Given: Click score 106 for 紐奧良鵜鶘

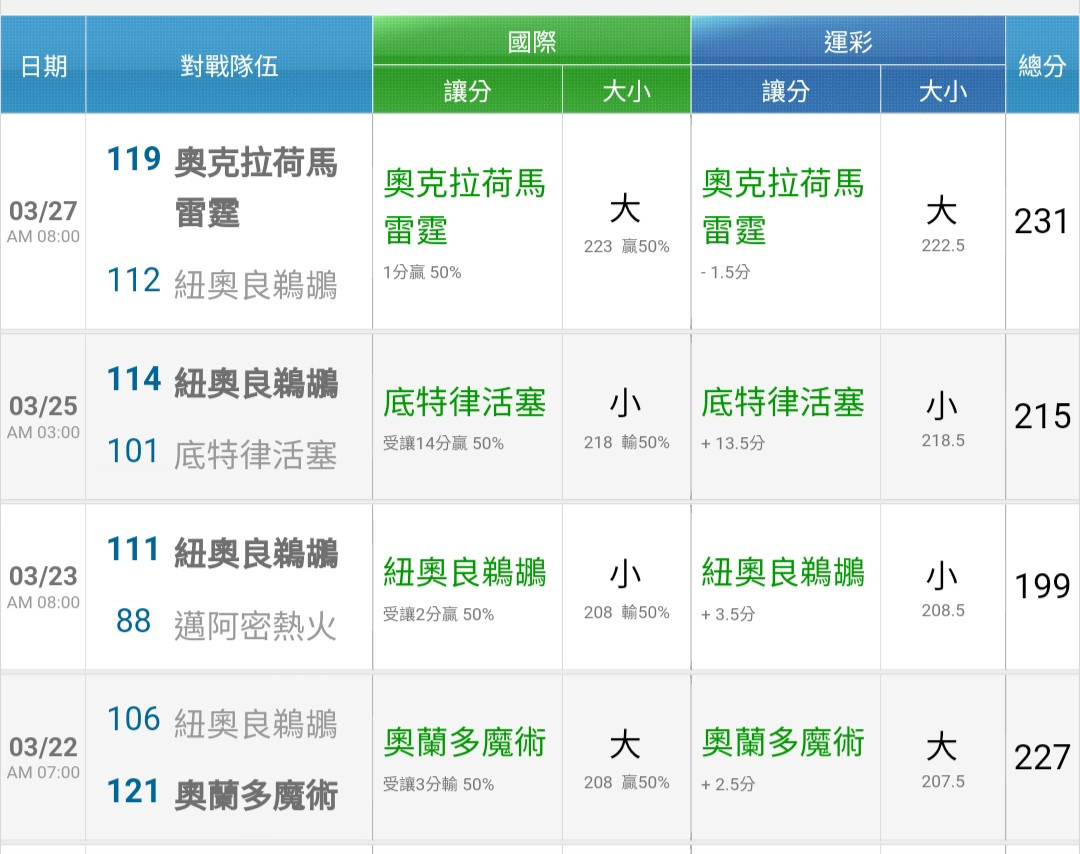Looking at the screenshot, I should point(134,719).
